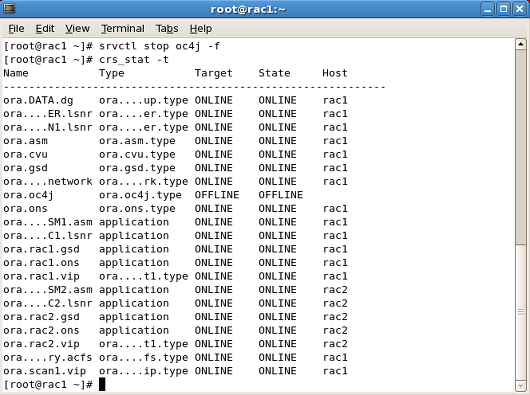The image size is (530, 395).
Task: Click the 'ora.oc4j.type' type value
Action: tap(140, 195)
